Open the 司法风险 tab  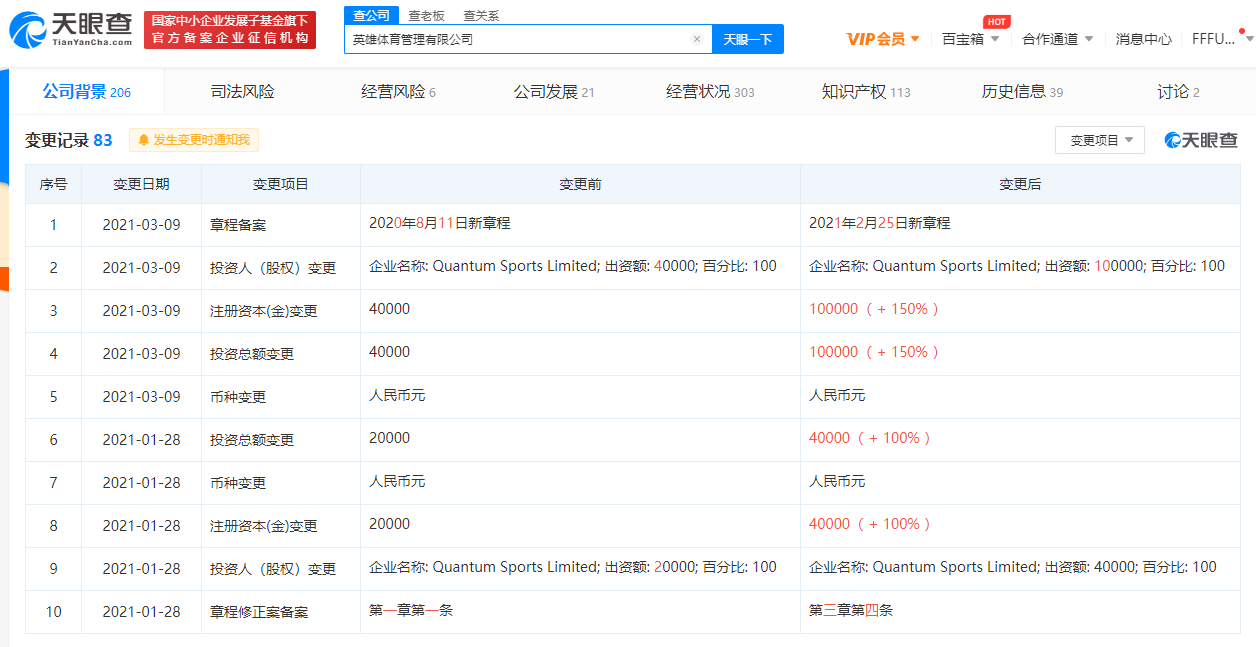[242, 92]
